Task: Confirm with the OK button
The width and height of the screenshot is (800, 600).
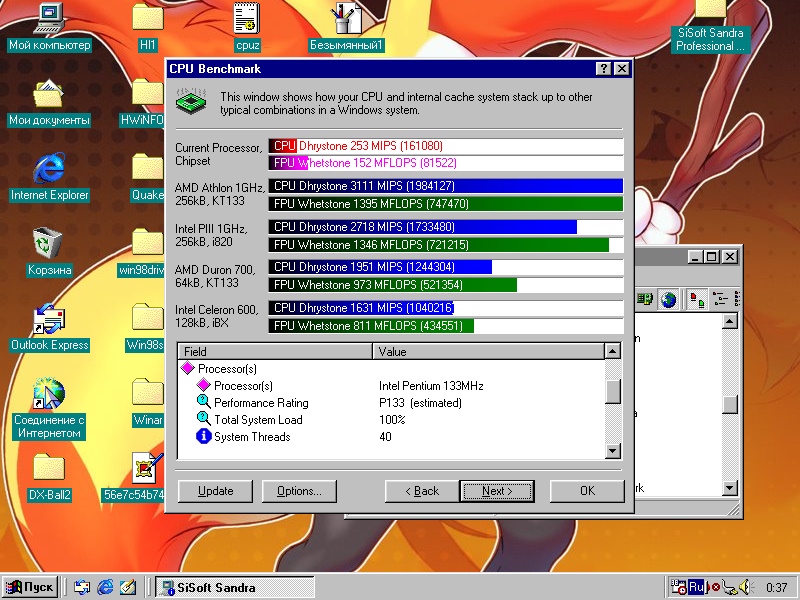Action: point(587,491)
